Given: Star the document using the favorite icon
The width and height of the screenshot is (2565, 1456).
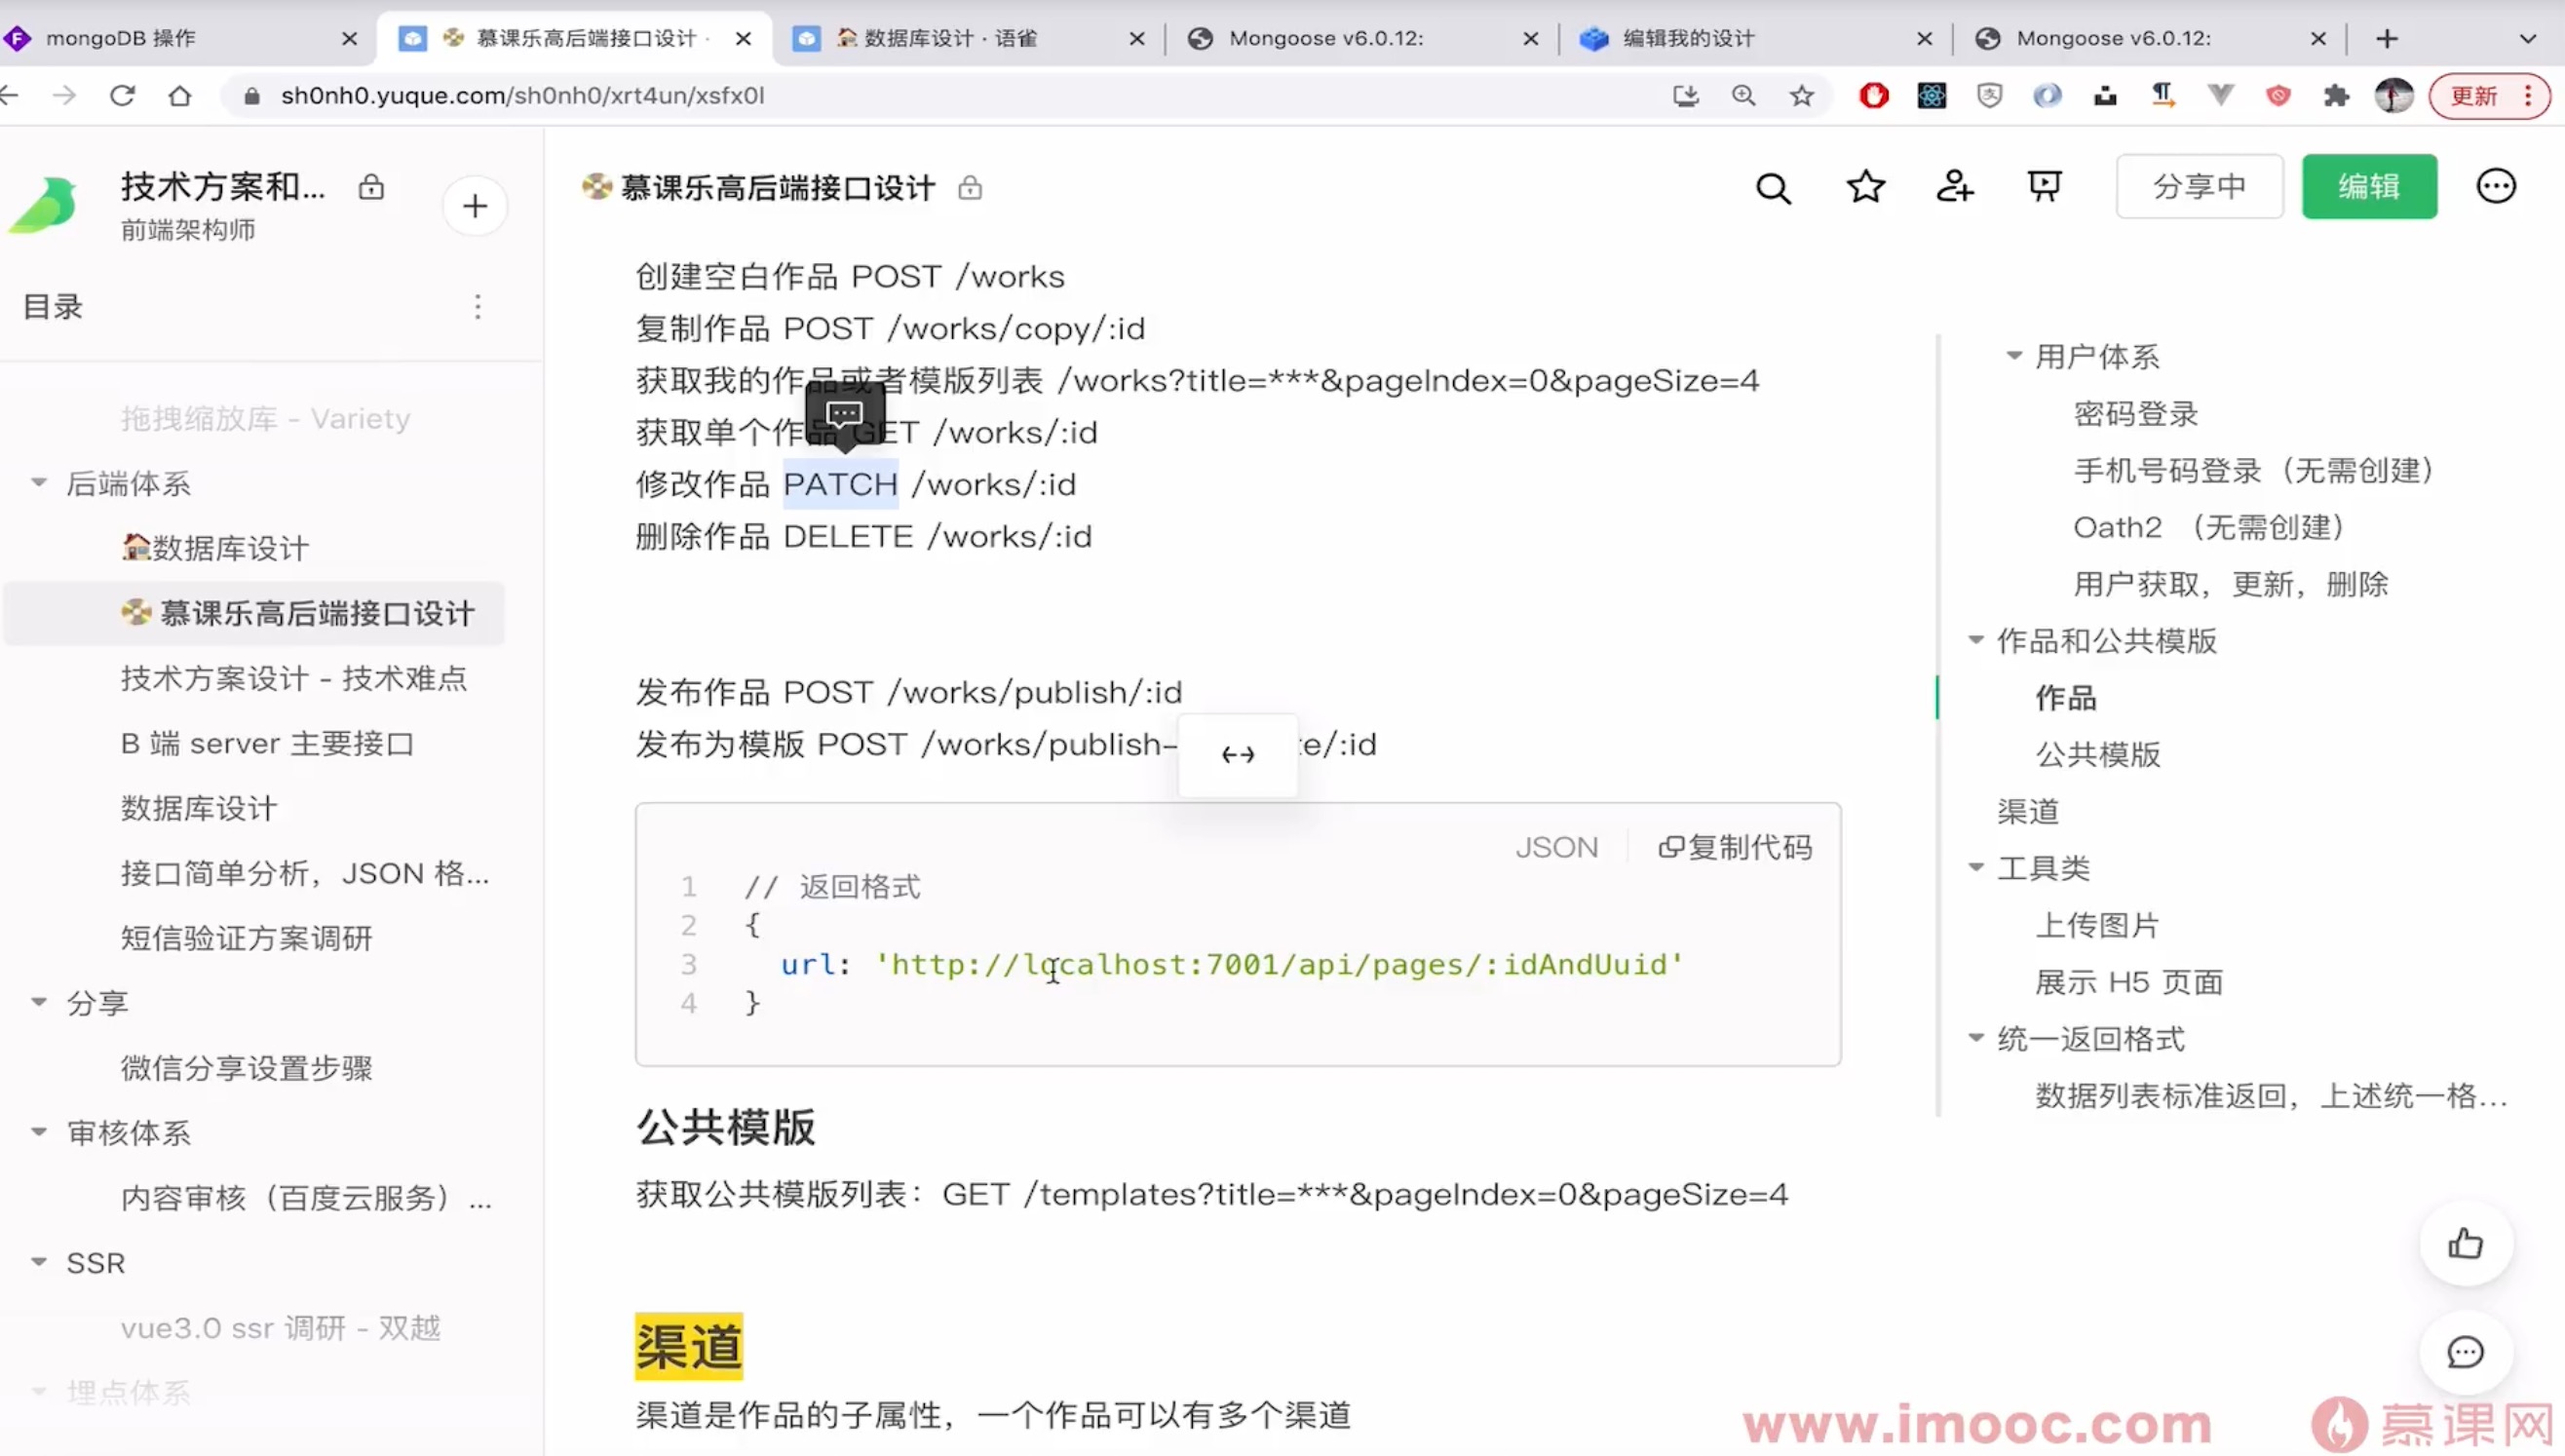Looking at the screenshot, I should (x=1864, y=187).
